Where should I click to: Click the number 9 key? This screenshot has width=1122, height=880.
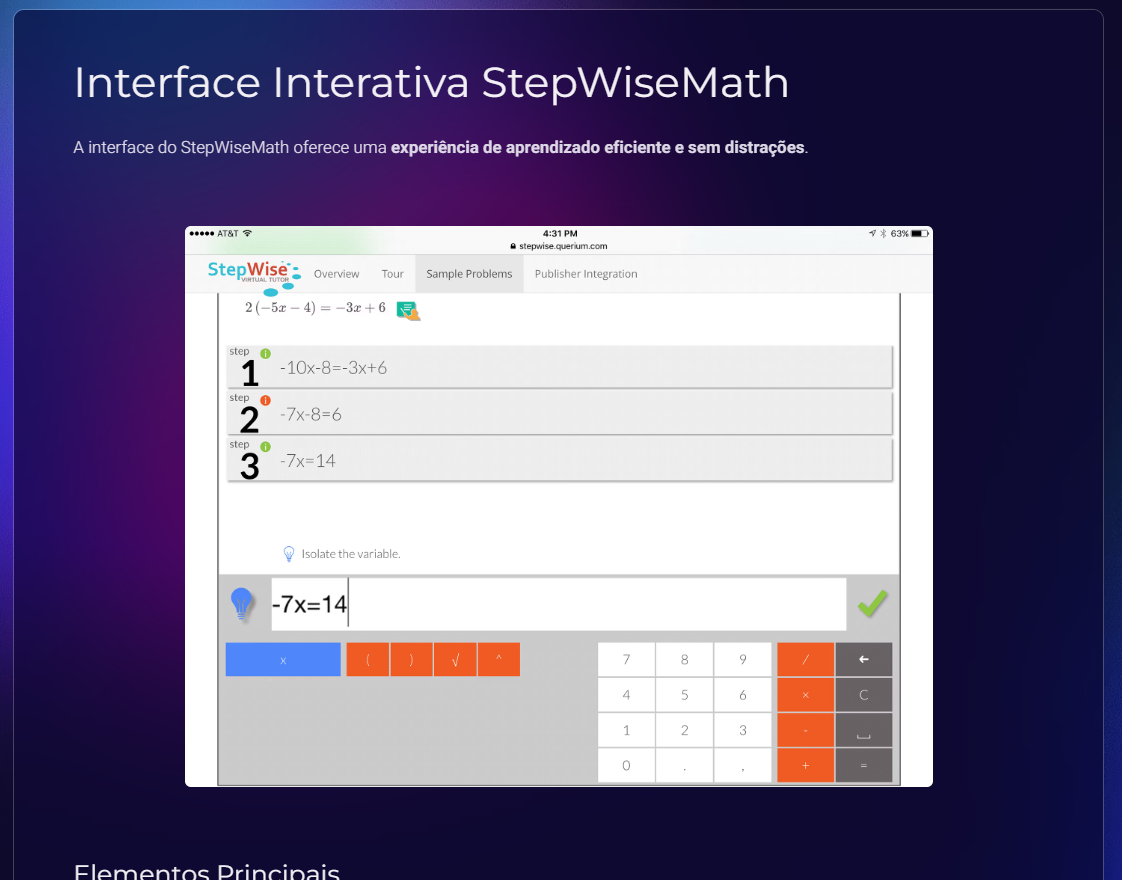pyautogui.click(x=743, y=660)
